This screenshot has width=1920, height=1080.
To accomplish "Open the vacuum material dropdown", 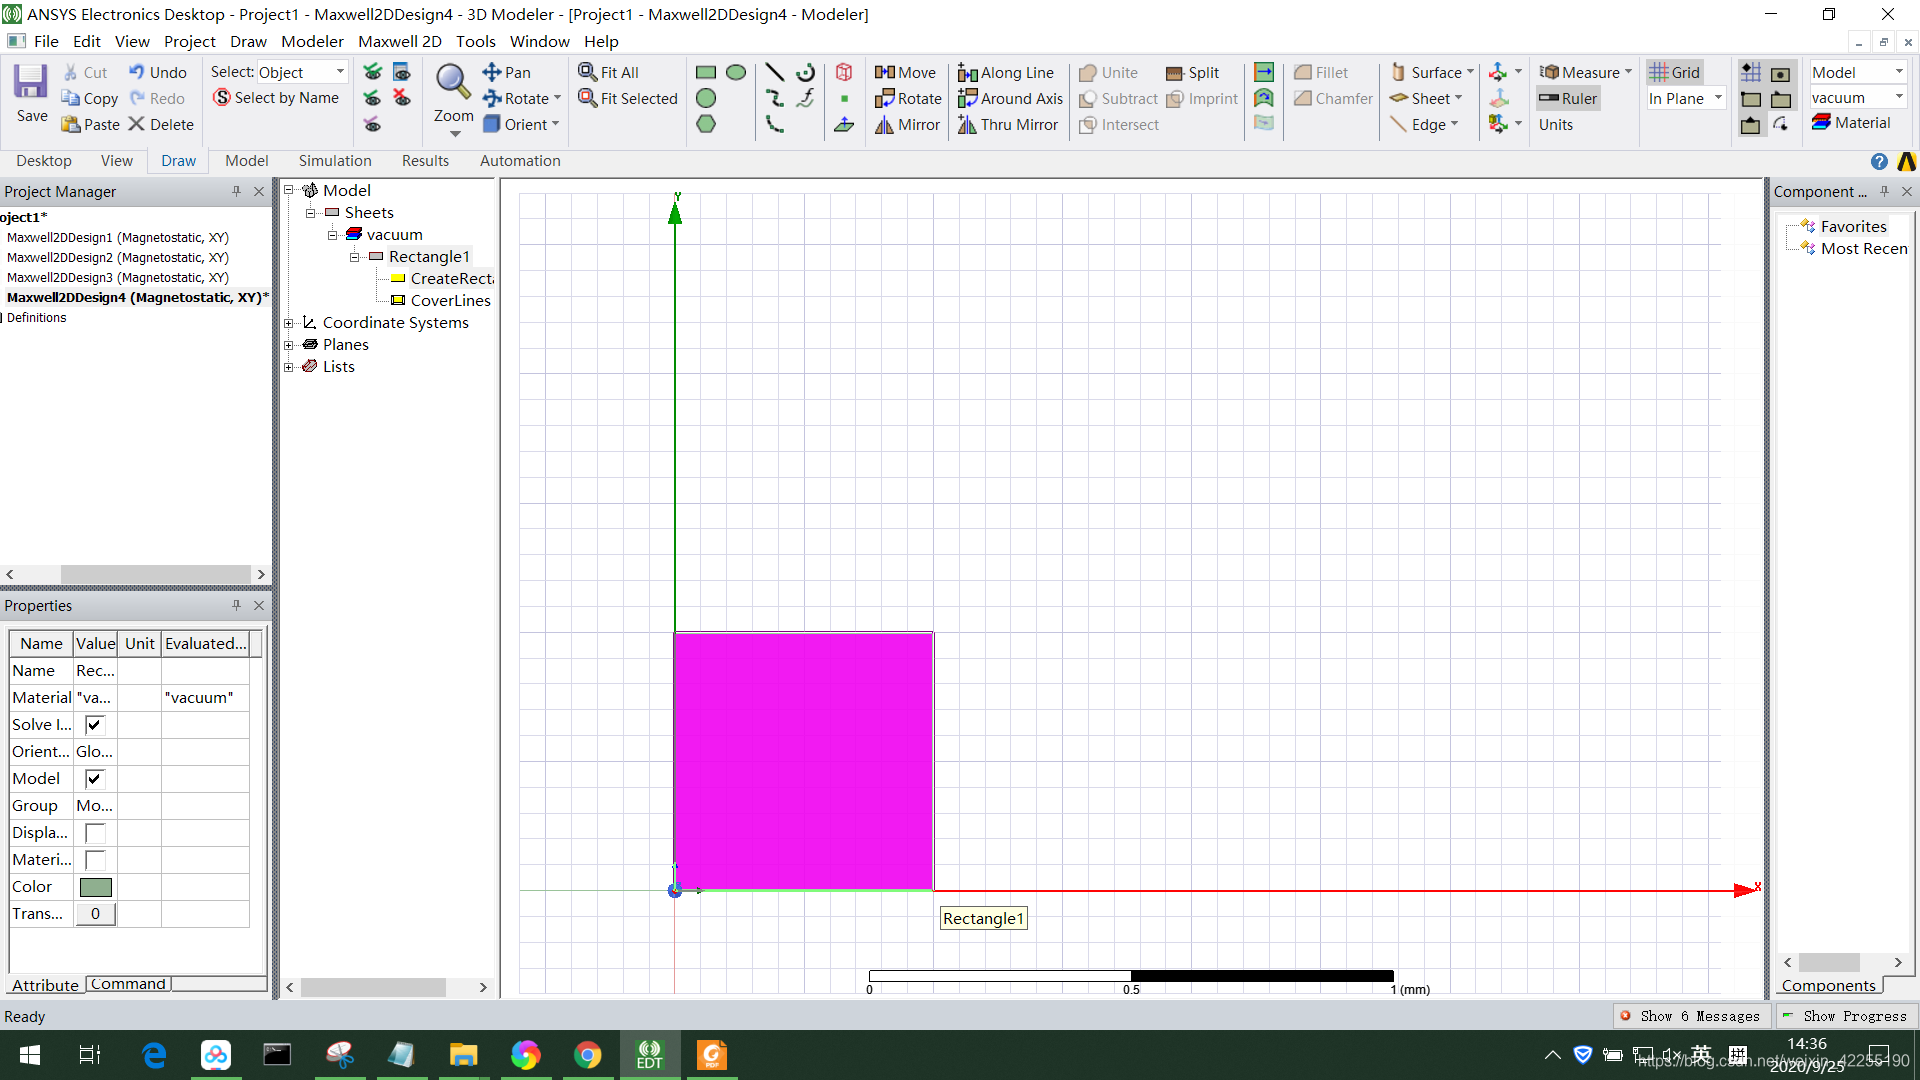I will coord(1897,97).
